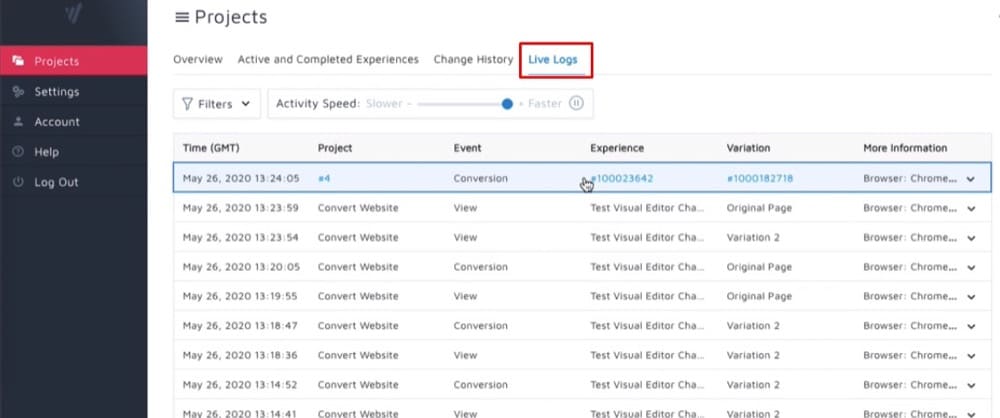1000x418 pixels.
Task: Click the Help question mark icon
Action: tap(18, 152)
